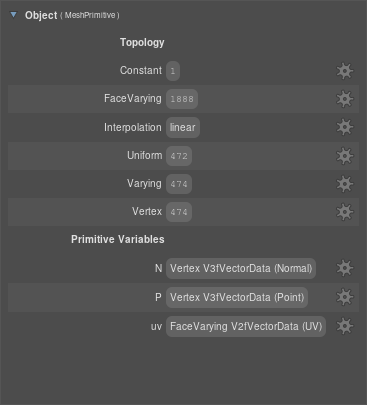
Task: Select the Varying value 474
Action: pos(179,184)
